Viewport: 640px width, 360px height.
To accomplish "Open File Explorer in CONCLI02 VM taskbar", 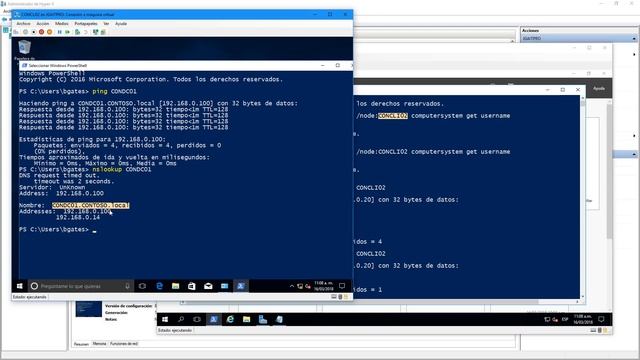I will (x=176, y=286).
